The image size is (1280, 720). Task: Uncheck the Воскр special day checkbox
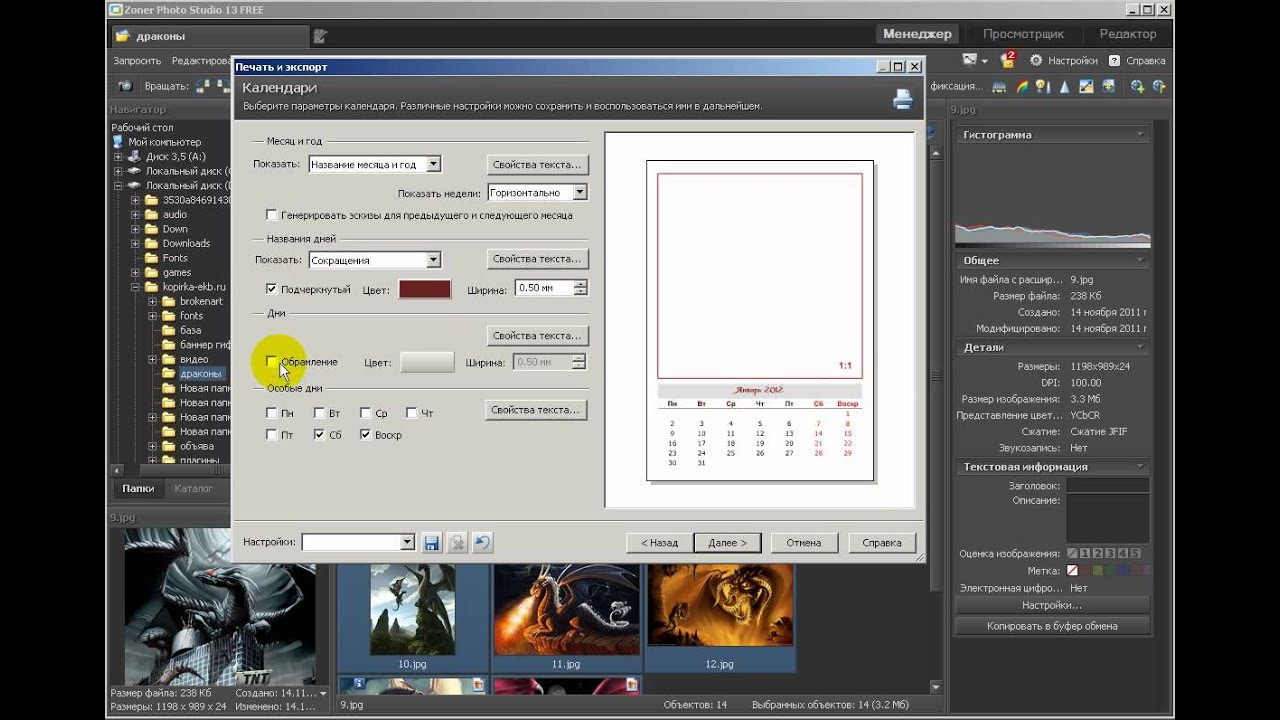366,435
